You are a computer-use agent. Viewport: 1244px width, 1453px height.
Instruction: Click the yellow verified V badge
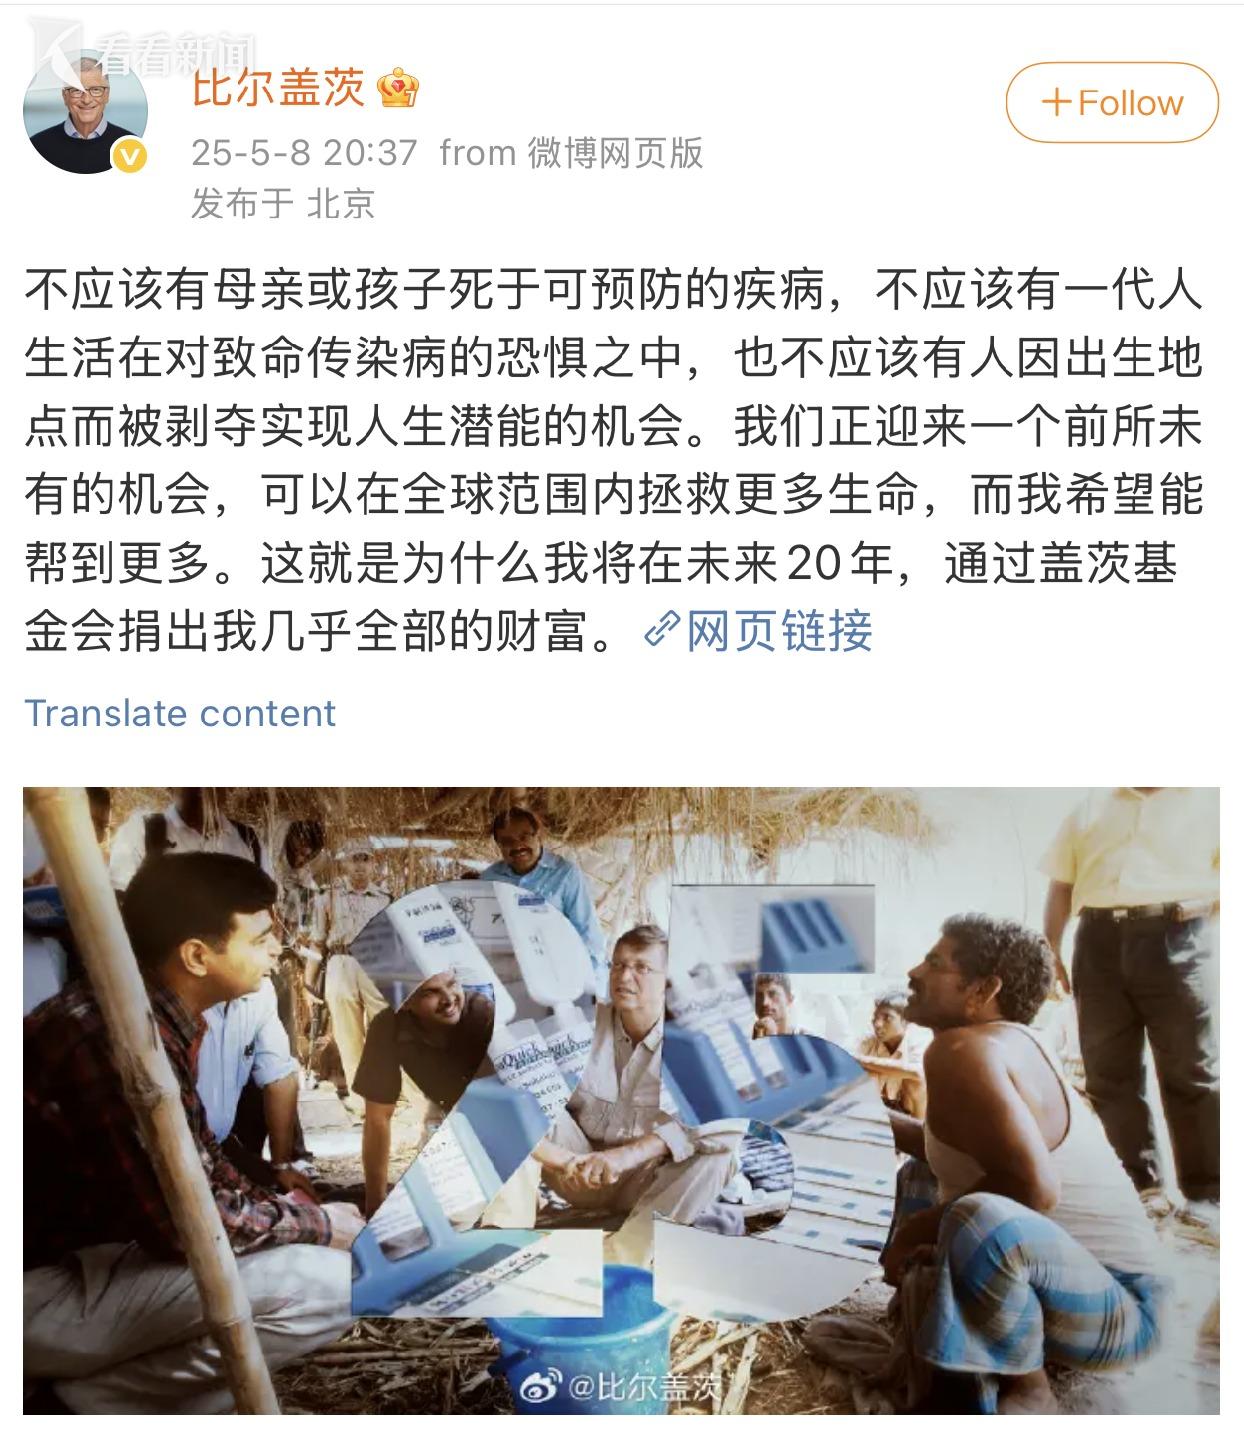pos(131,157)
